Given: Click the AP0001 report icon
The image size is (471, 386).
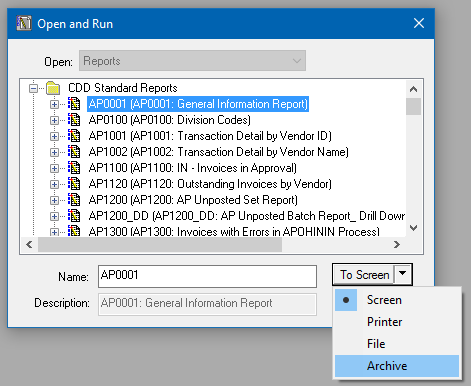Looking at the screenshot, I should coord(74,104).
